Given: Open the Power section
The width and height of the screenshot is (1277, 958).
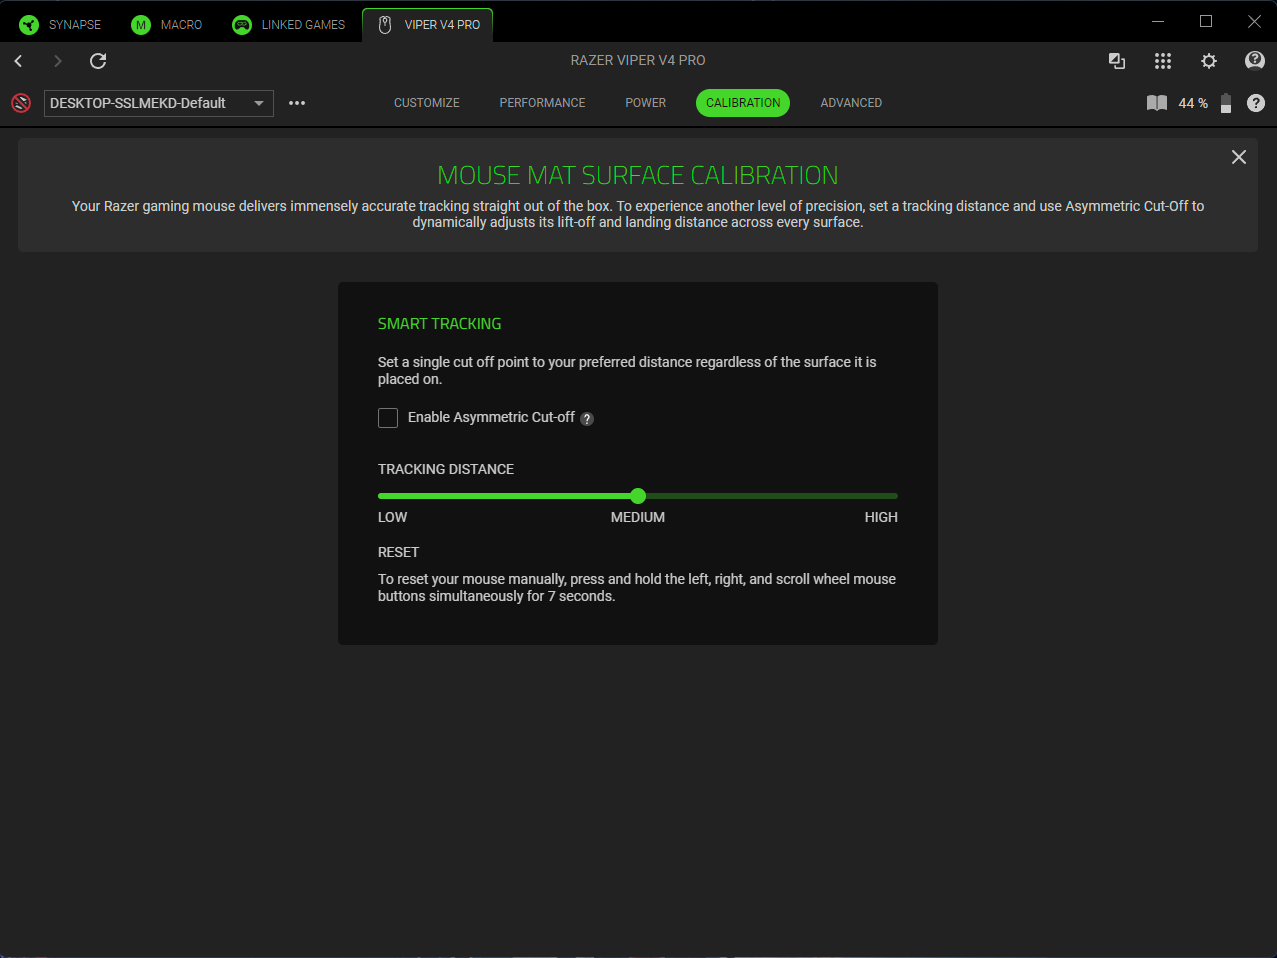Looking at the screenshot, I should pyautogui.click(x=646, y=103).
